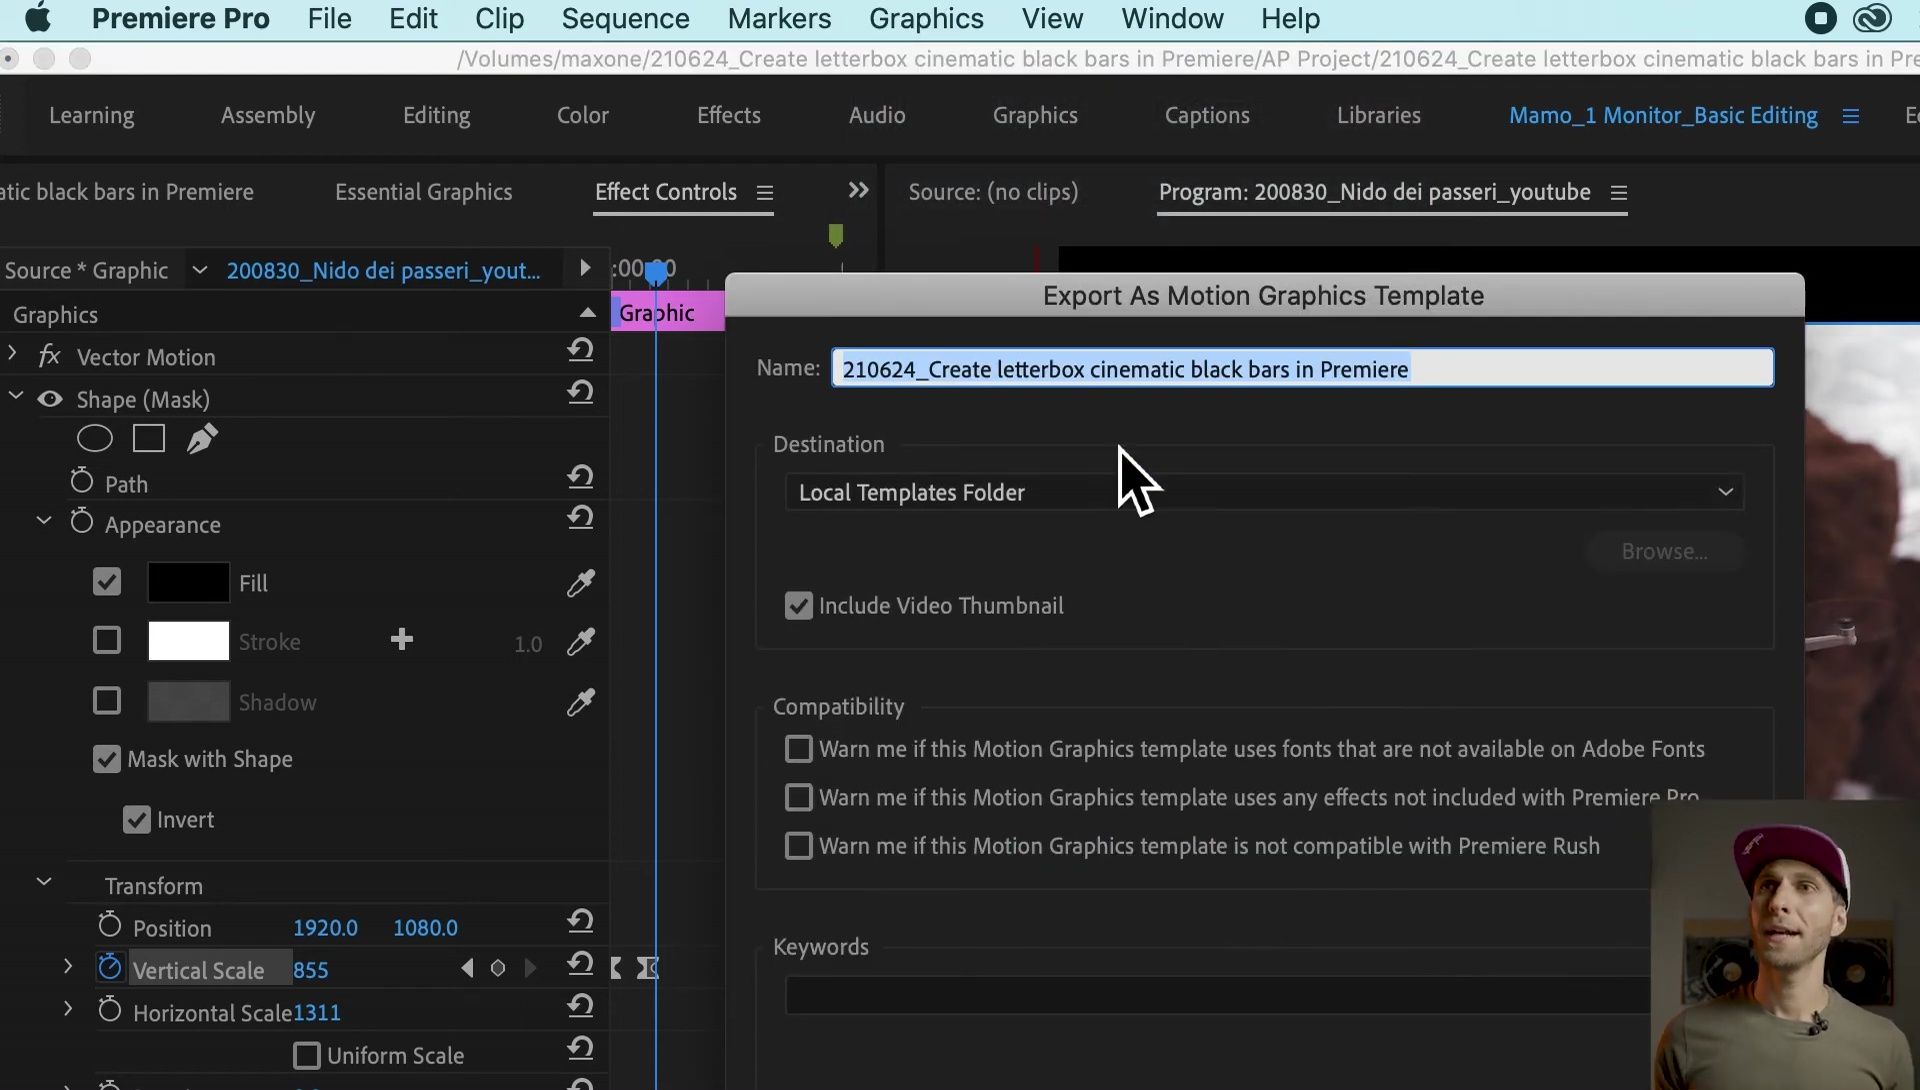This screenshot has width=1920, height=1090.
Task: Pick Fill color with eyedropper
Action: tap(581, 583)
